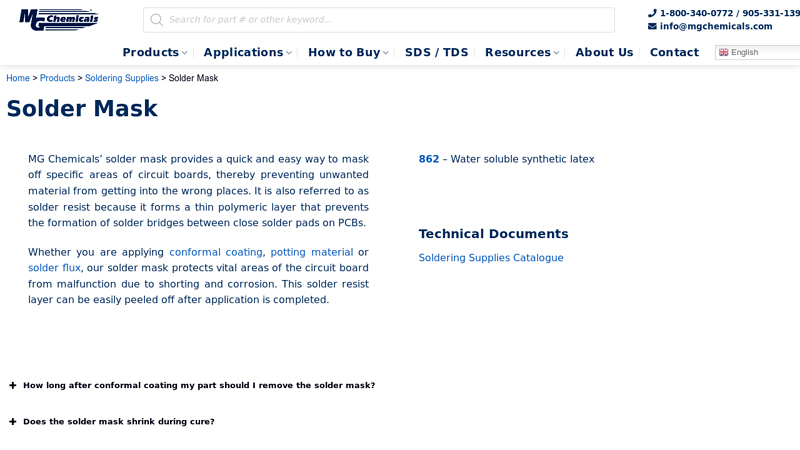The height and width of the screenshot is (450, 800).
Task: Focus the part number search field
Action: (x=385, y=20)
